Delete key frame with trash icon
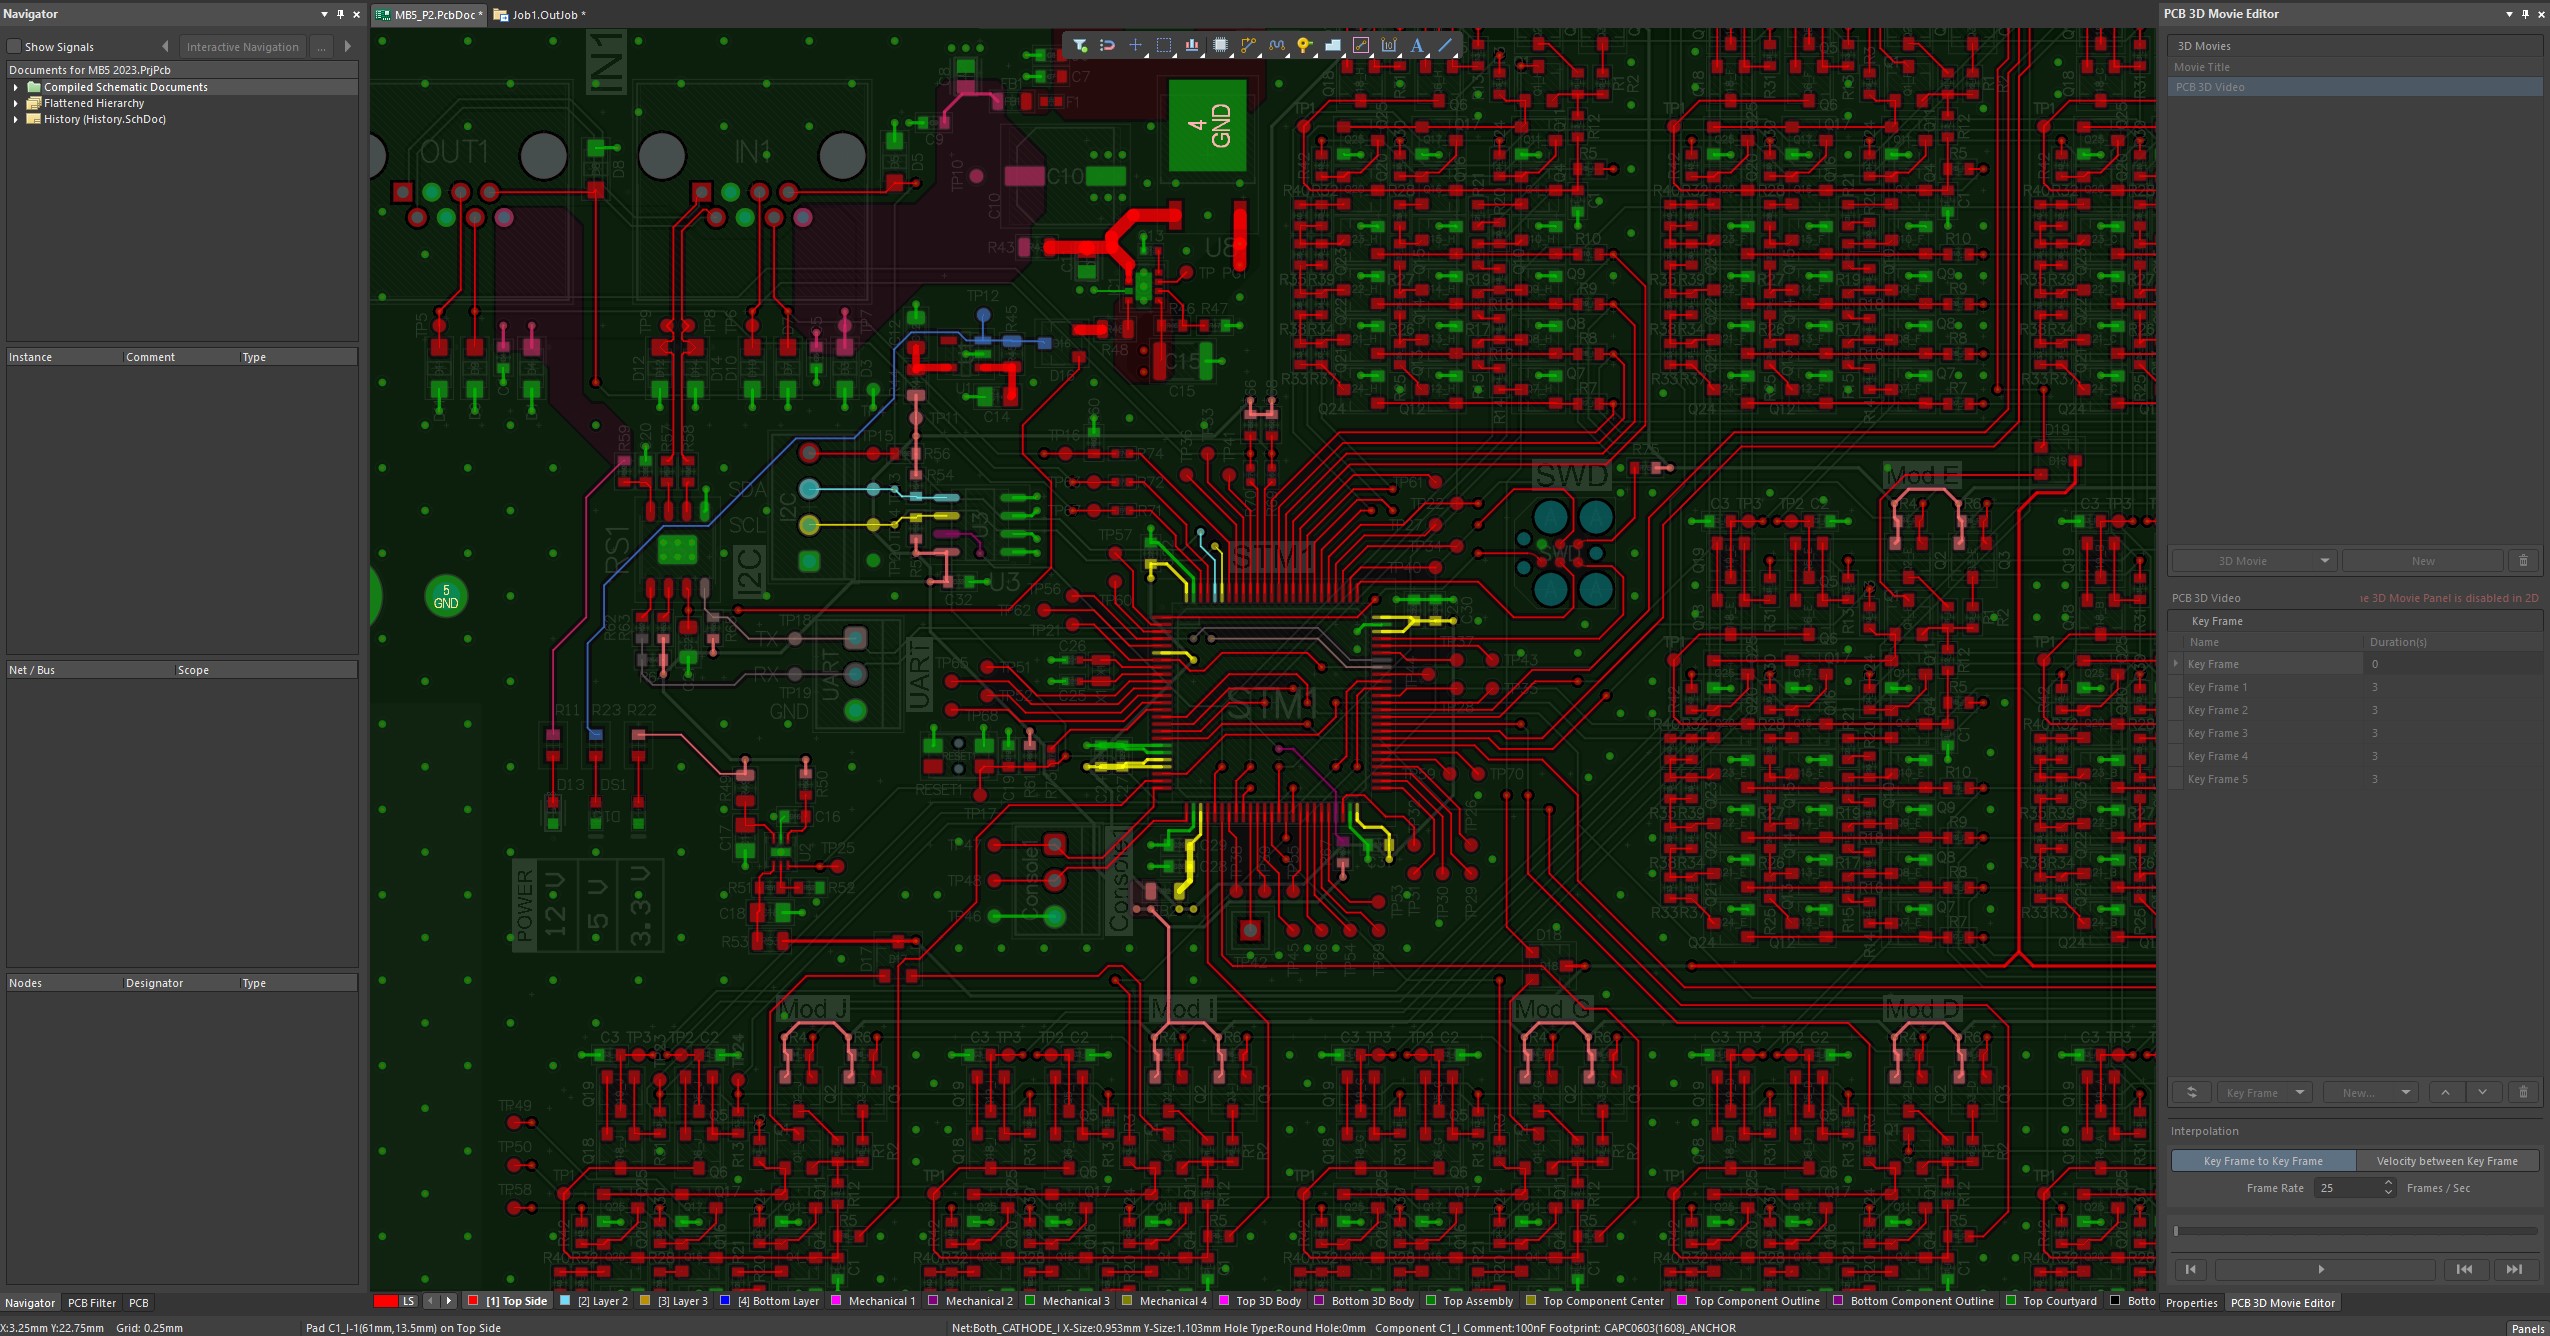Viewport: 2550px width, 1336px height. (2523, 1092)
